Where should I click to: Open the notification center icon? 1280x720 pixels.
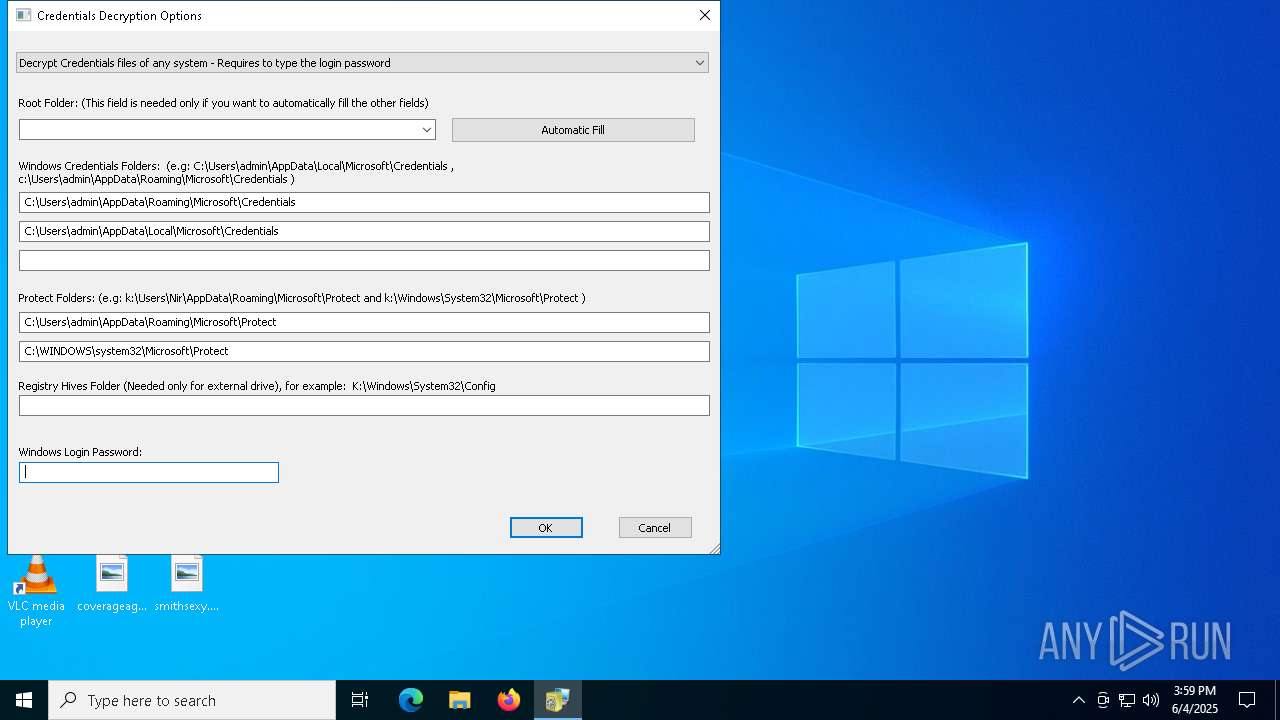(1247, 700)
